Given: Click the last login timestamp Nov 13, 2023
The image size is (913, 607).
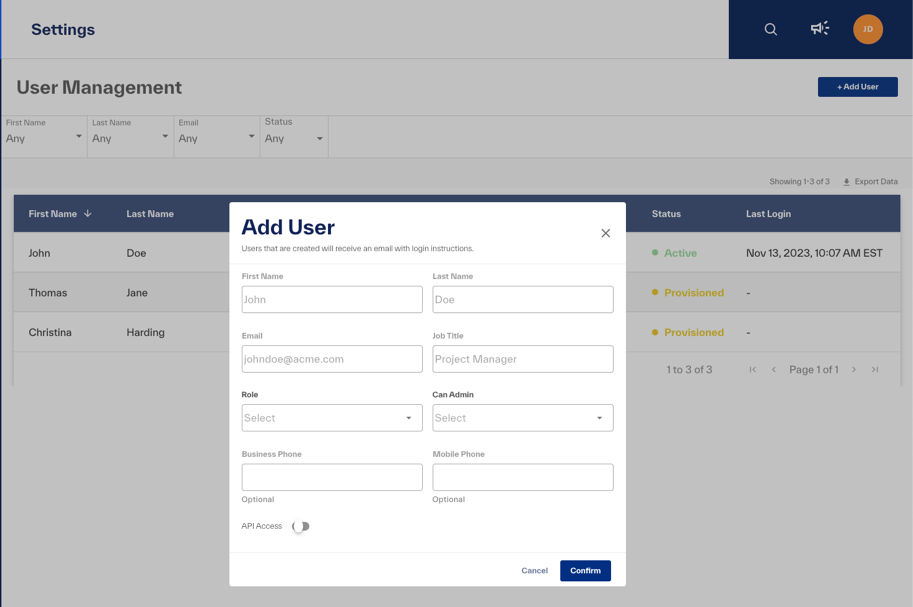Looking at the screenshot, I should (x=814, y=253).
